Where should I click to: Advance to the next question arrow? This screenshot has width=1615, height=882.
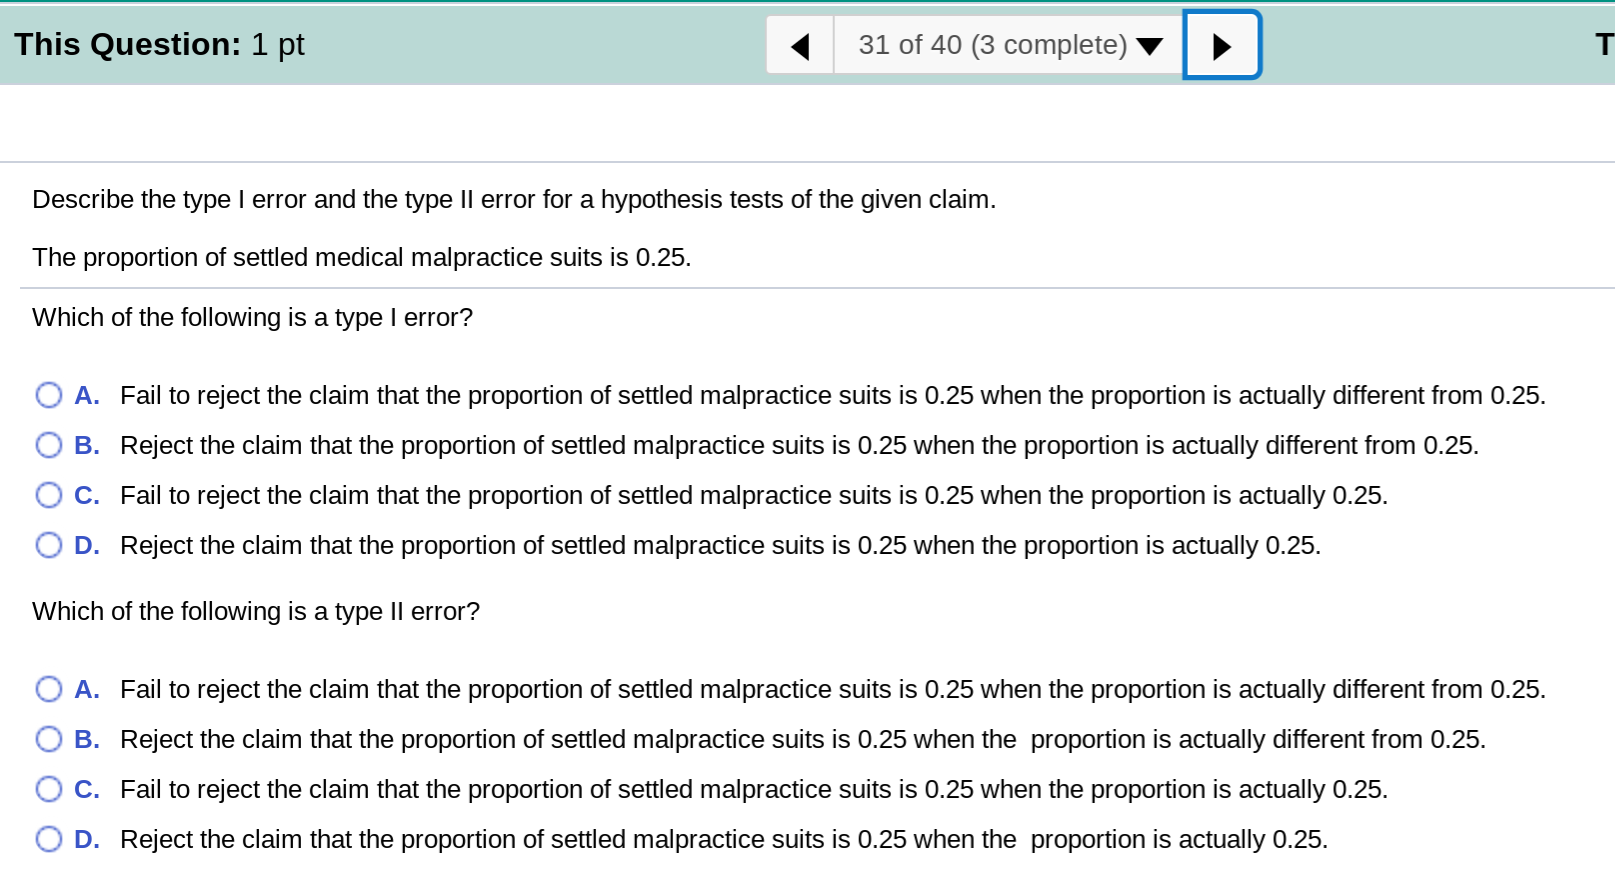pyautogui.click(x=1222, y=46)
